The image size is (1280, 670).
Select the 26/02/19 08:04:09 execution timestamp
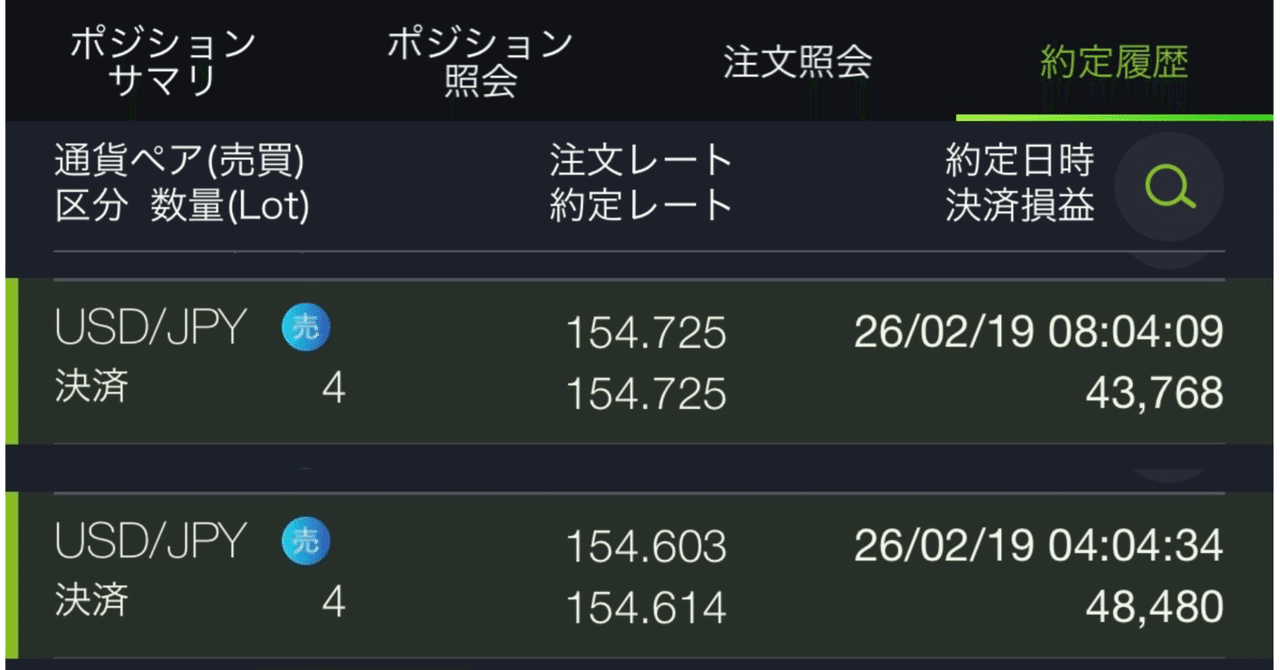pos(1038,332)
